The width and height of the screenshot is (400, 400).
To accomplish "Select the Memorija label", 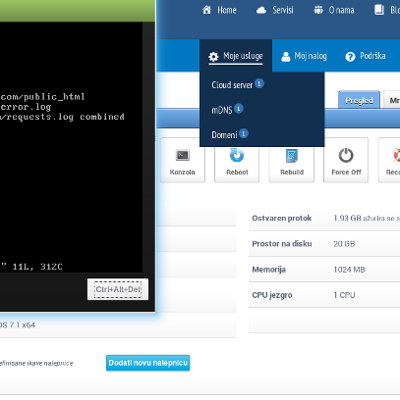I will tap(269, 269).
